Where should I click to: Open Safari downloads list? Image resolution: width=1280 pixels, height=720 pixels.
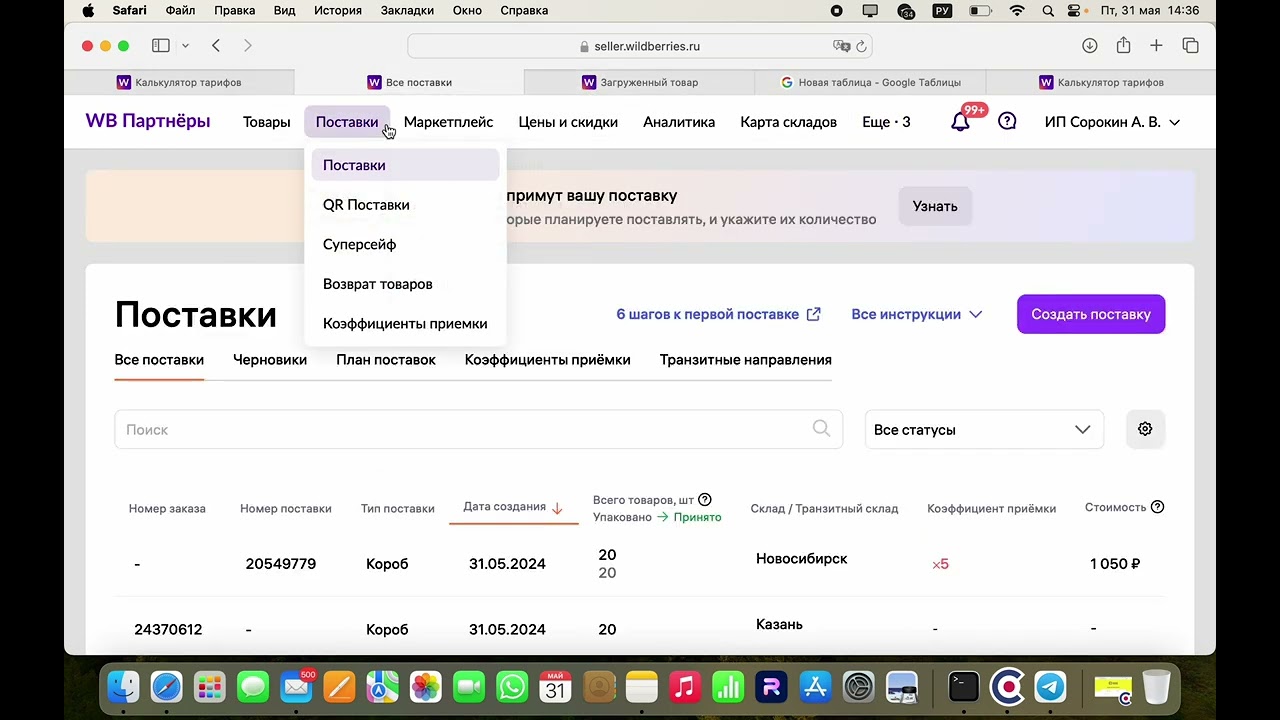coord(1090,46)
